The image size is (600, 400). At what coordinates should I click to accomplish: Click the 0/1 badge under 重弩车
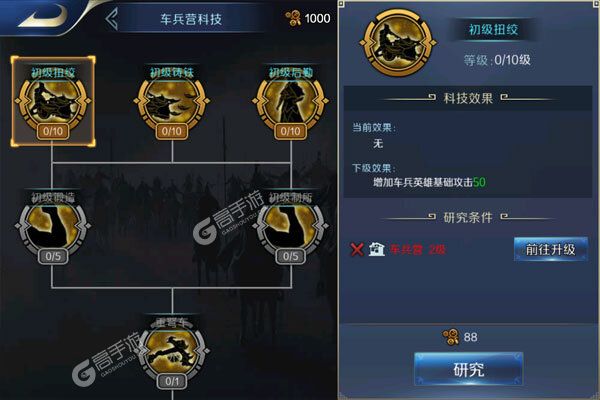pyautogui.click(x=172, y=382)
